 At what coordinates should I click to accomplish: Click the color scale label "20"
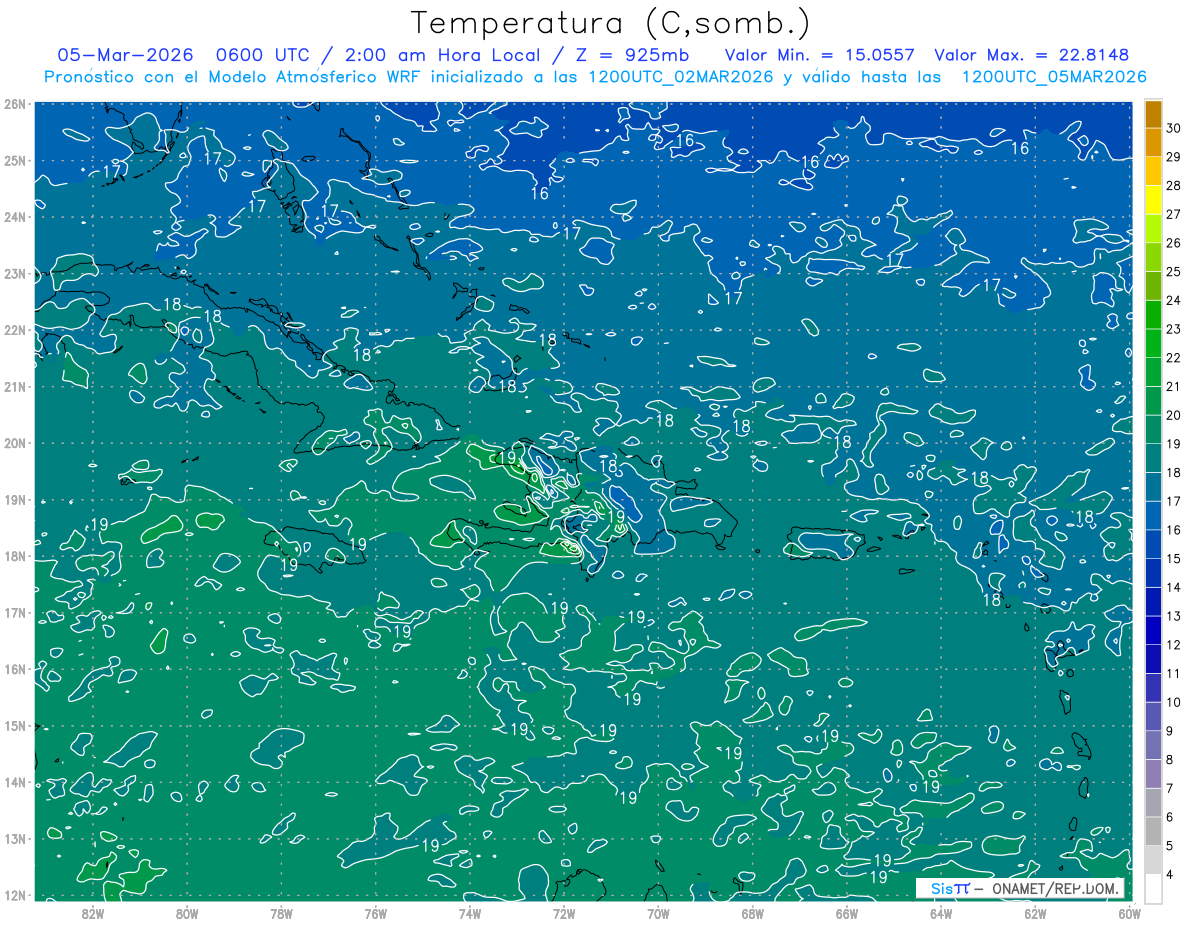tap(1174, 415)
